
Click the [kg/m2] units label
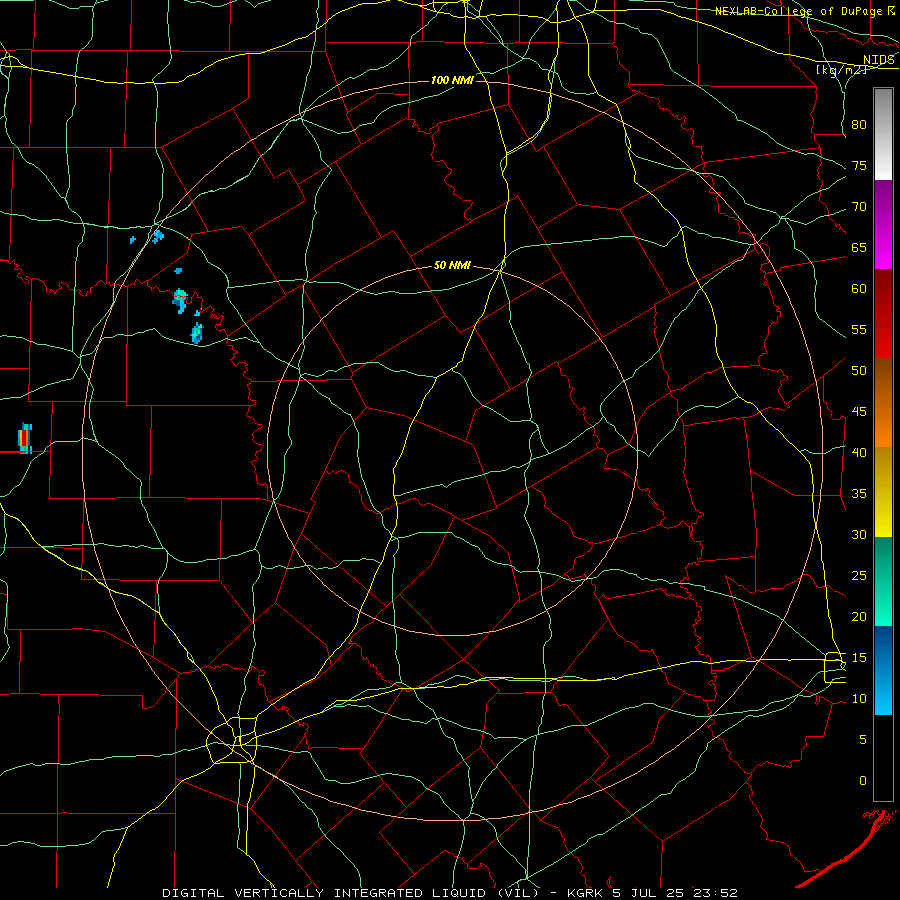click(x=840, y=70)
